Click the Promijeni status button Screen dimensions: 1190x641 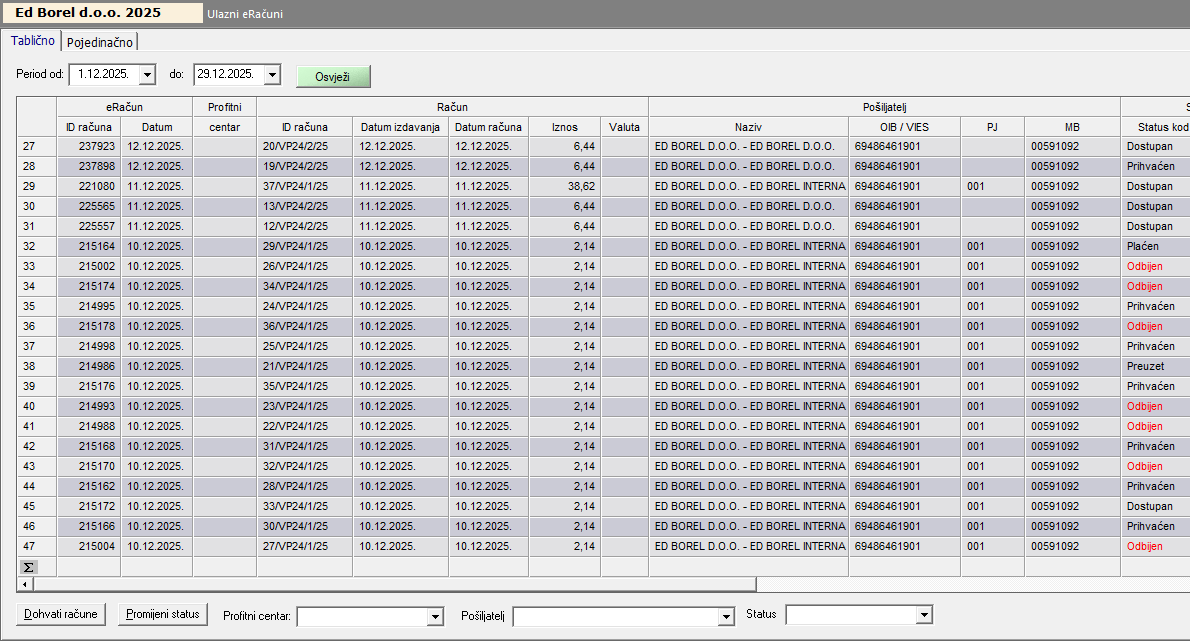tap(163, 614)
